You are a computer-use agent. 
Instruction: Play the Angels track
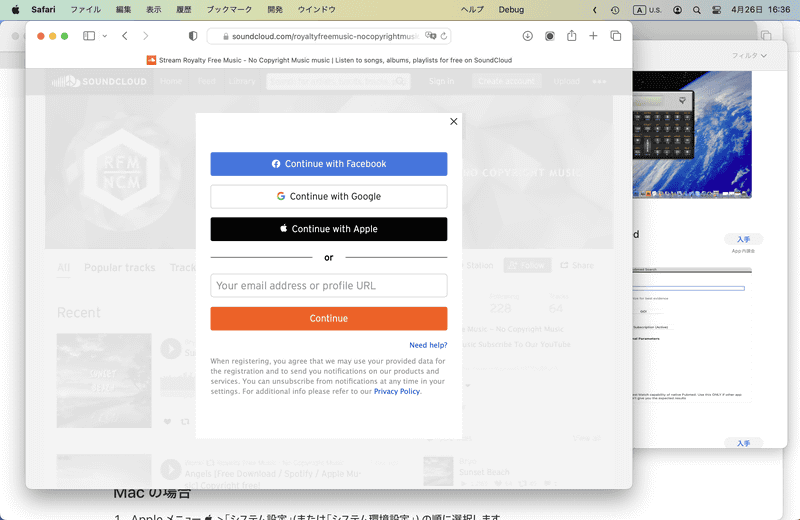[x=170, y=469]
